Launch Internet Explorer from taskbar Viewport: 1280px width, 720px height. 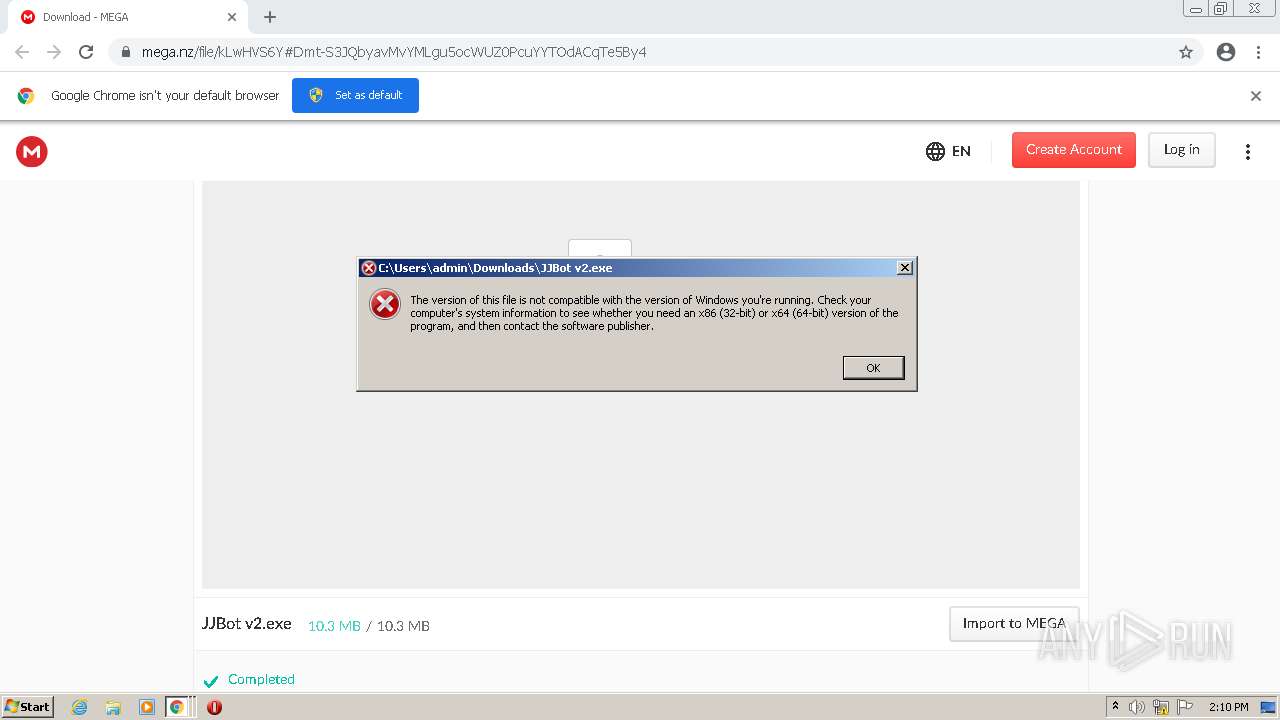[x=80, y=707]
